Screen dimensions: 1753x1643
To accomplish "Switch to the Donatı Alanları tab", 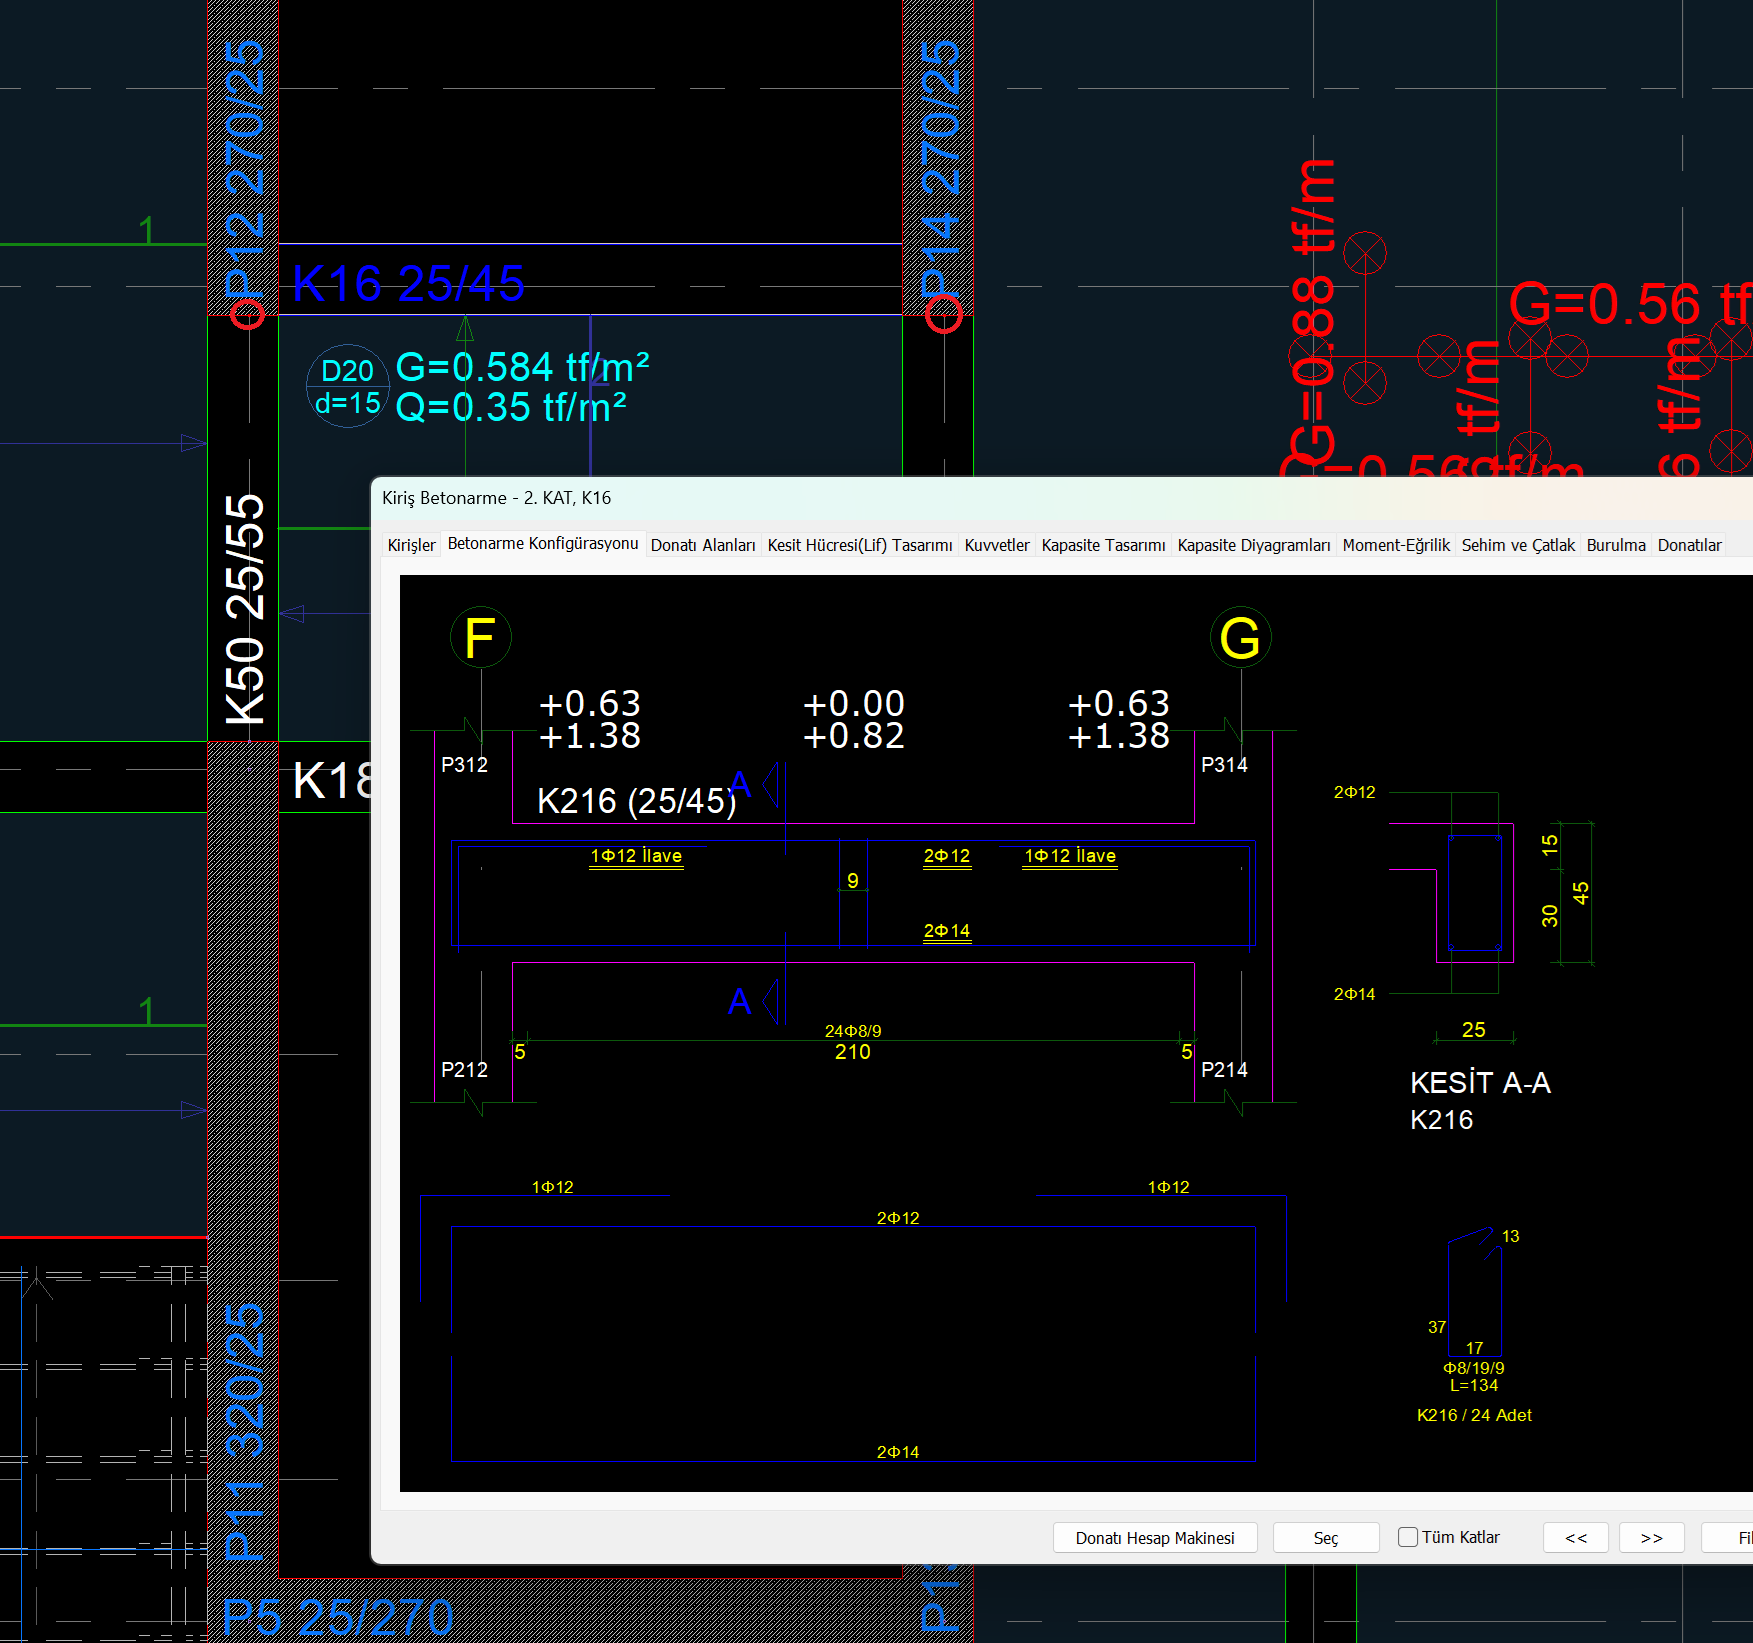I will click(702, 545).
